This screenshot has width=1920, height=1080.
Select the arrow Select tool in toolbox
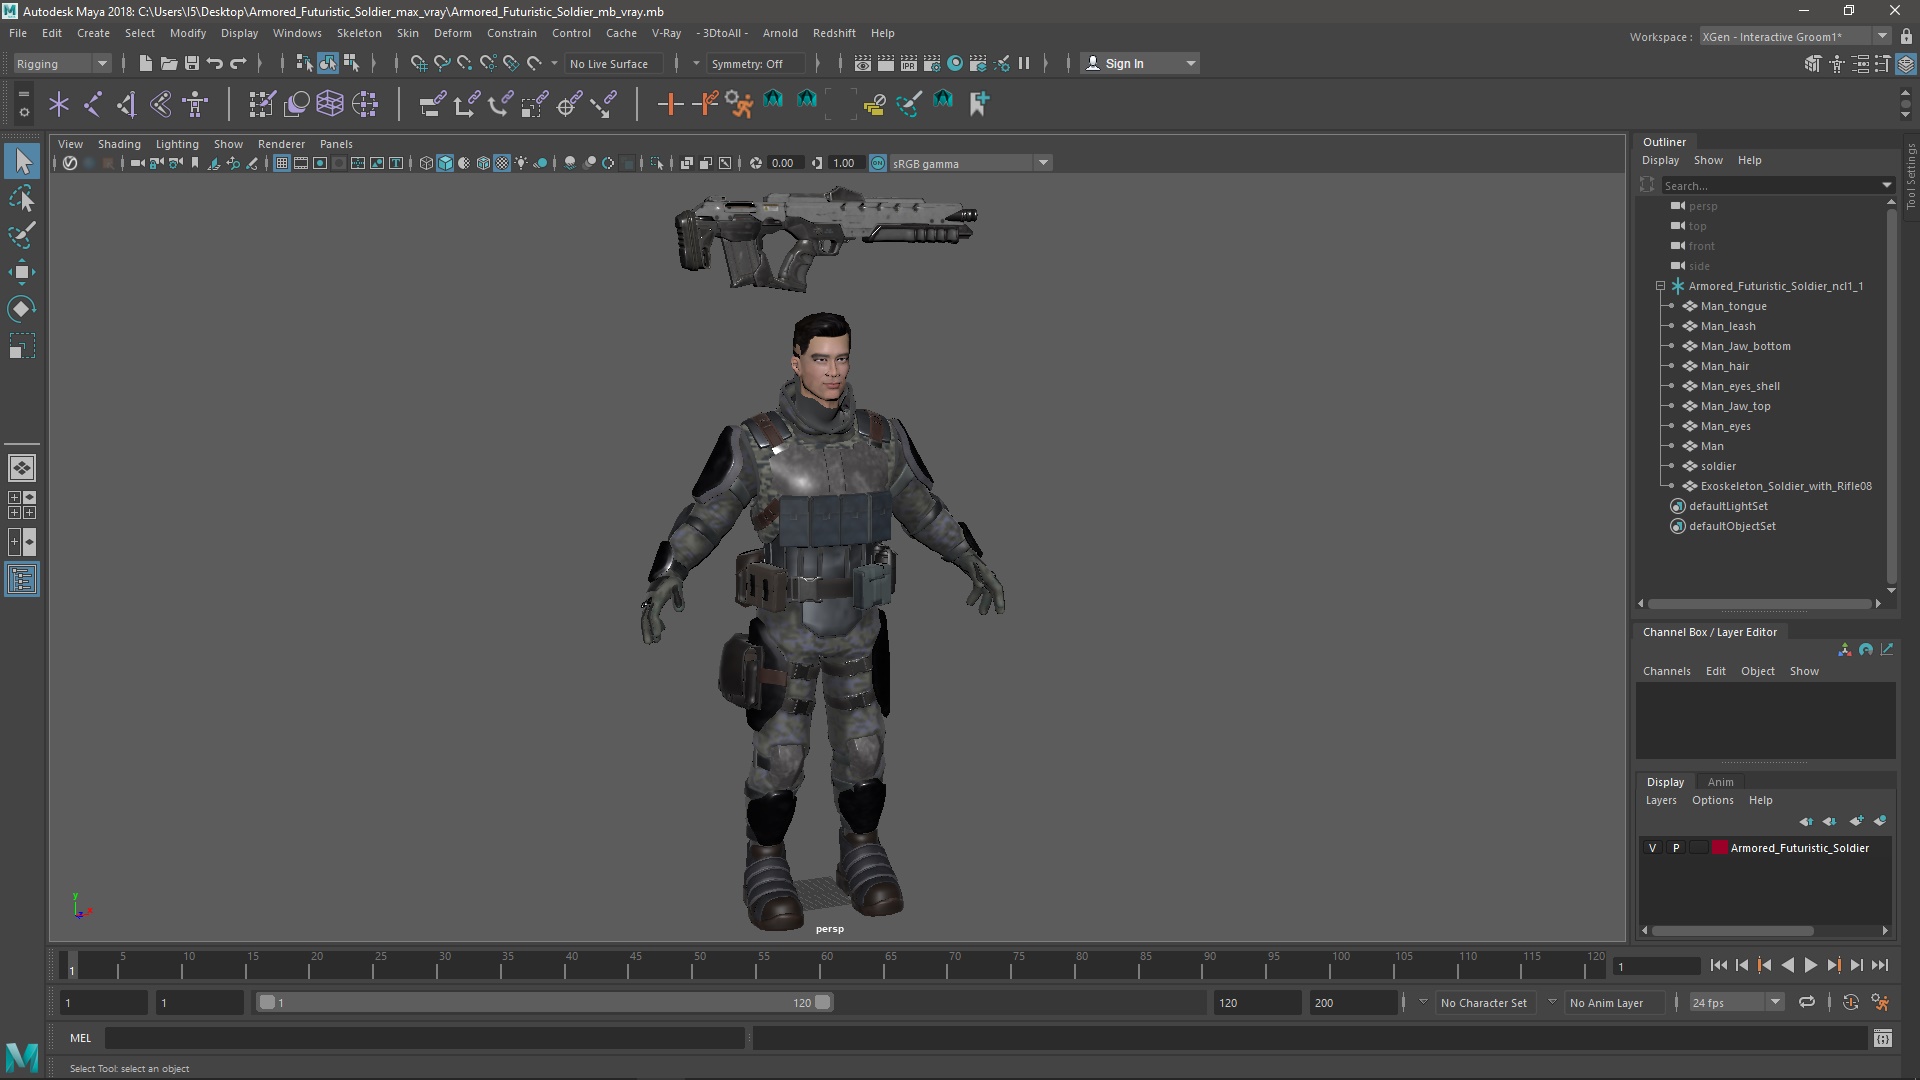click(x=22, y=161)
